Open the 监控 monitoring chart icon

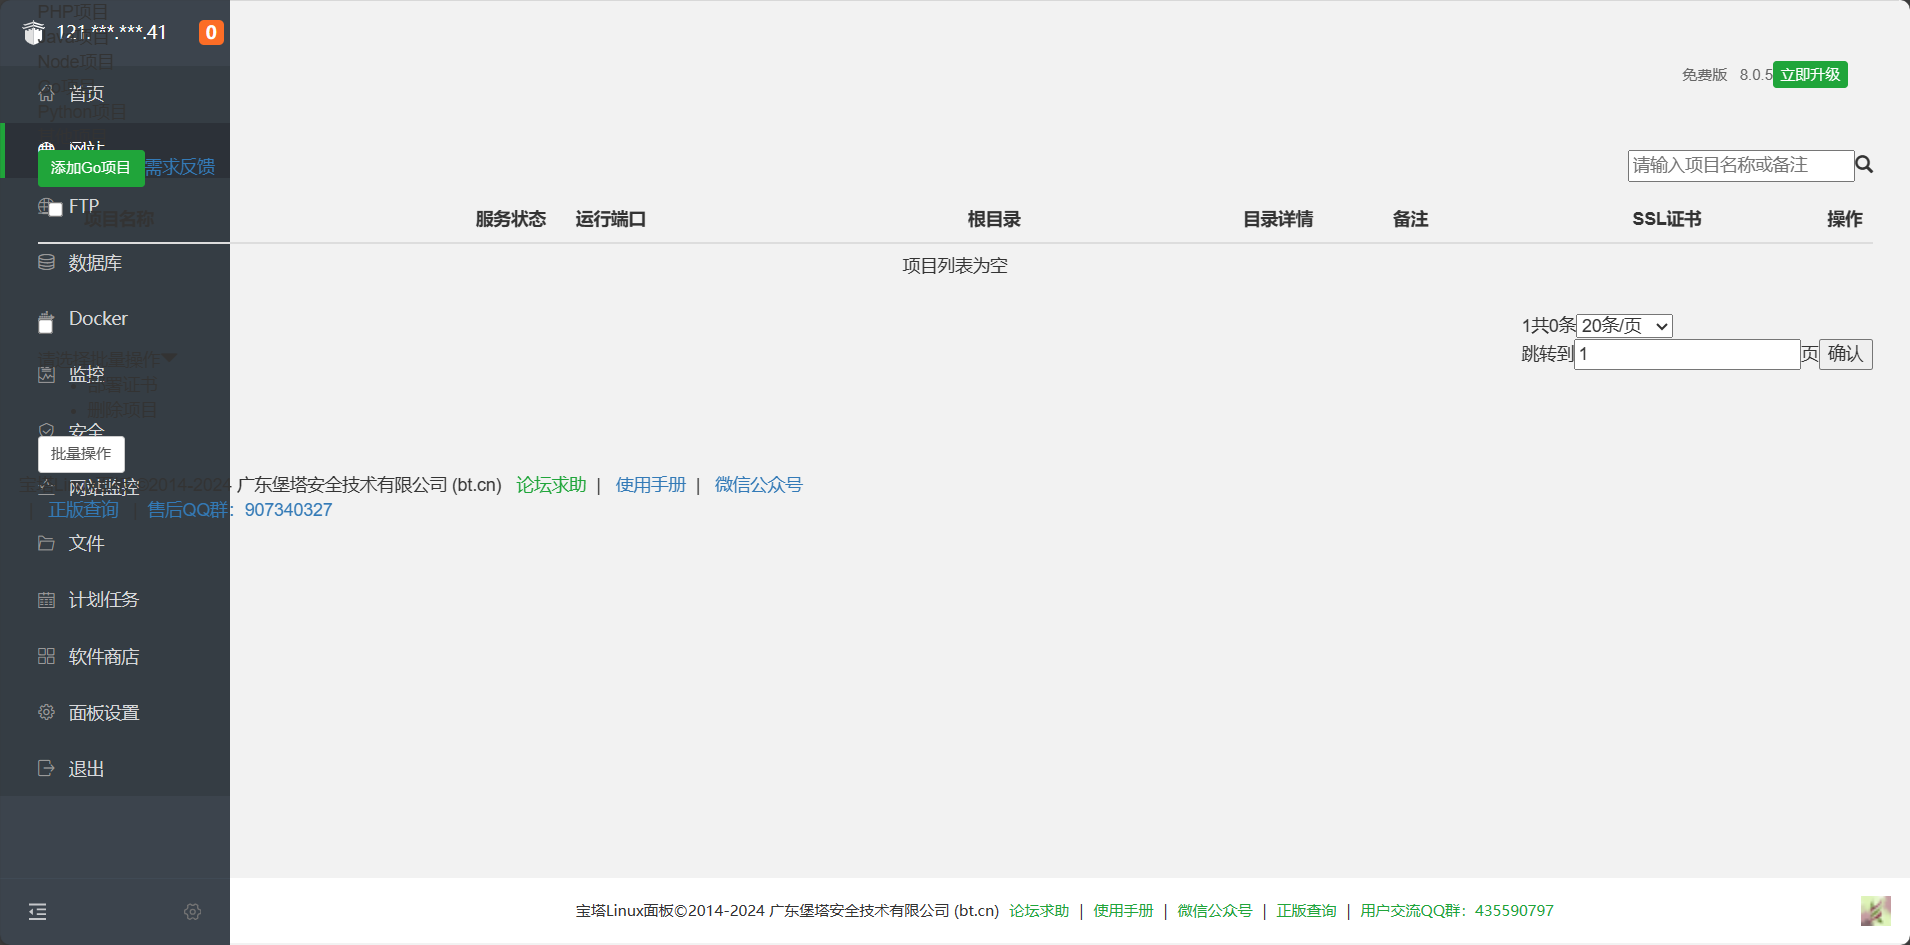pyautogui.click(x=46, y=375)
